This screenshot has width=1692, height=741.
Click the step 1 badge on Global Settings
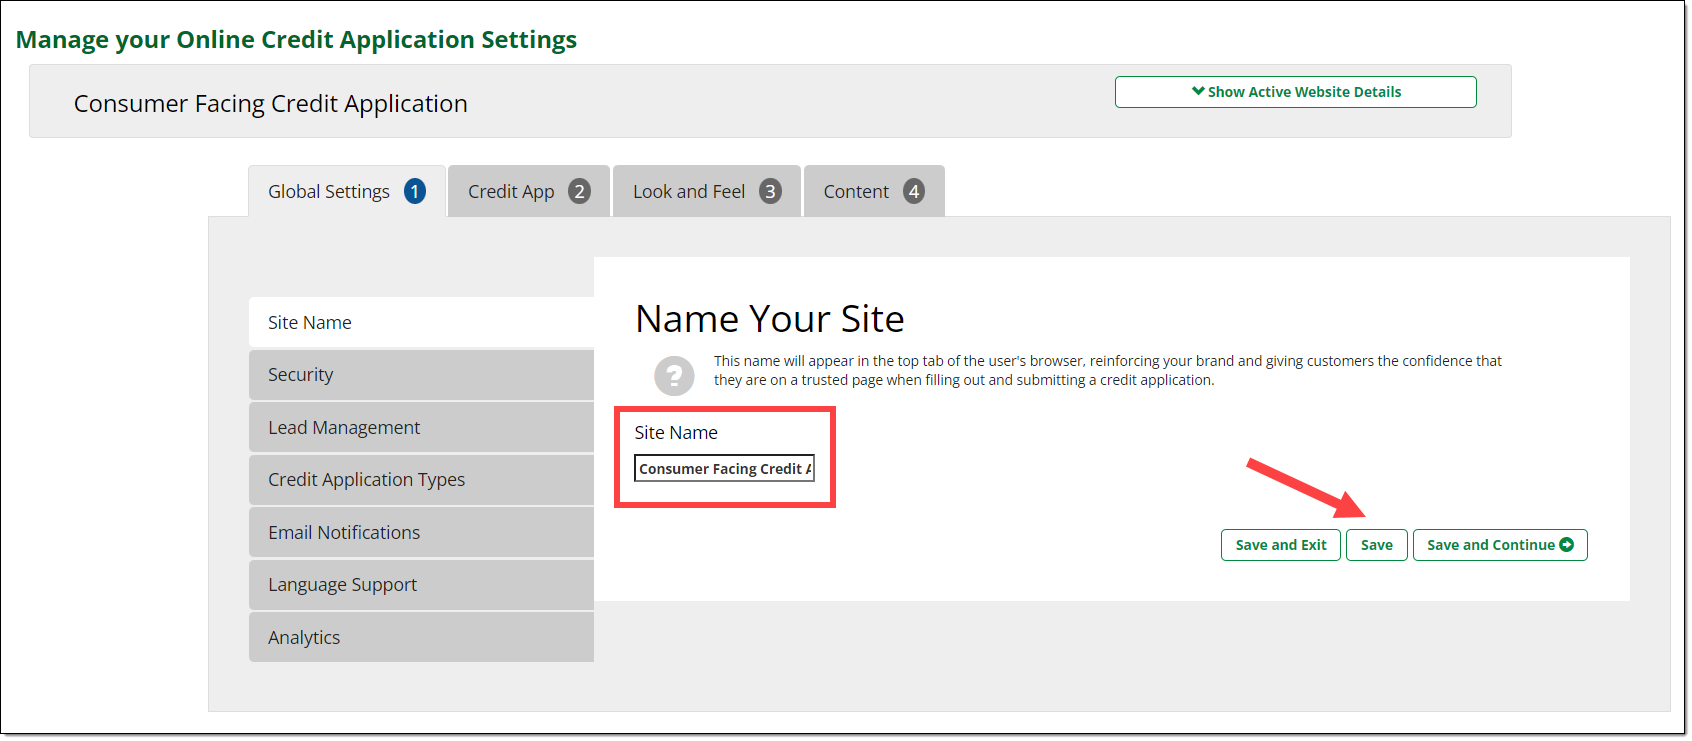click(415, 191)
